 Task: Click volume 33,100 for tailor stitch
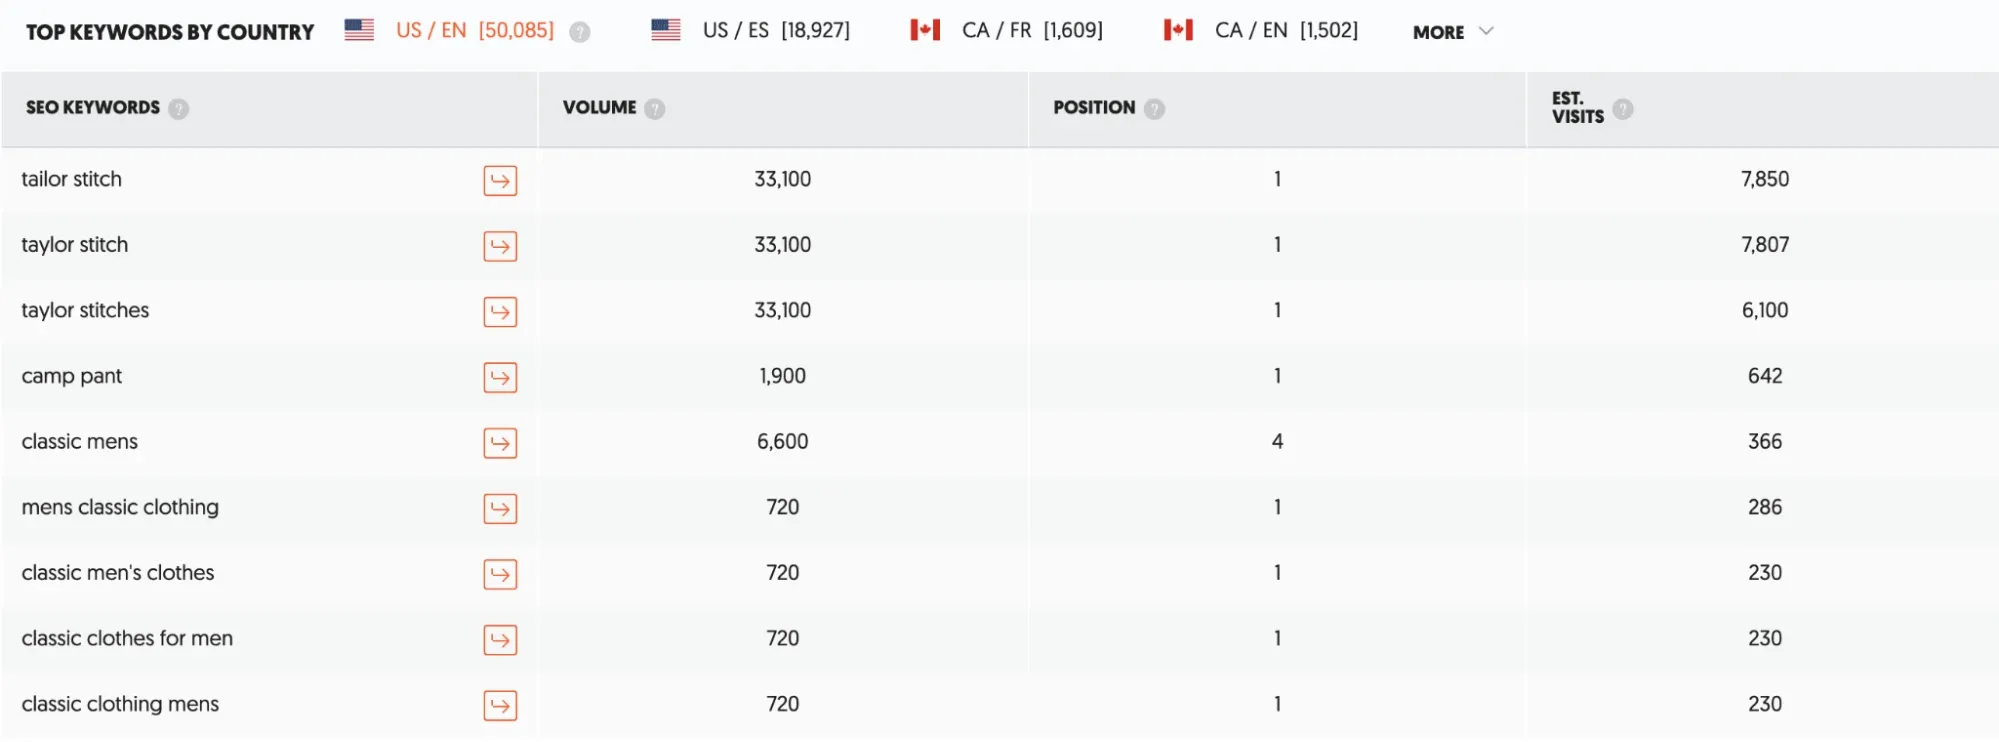coord(783,179)
